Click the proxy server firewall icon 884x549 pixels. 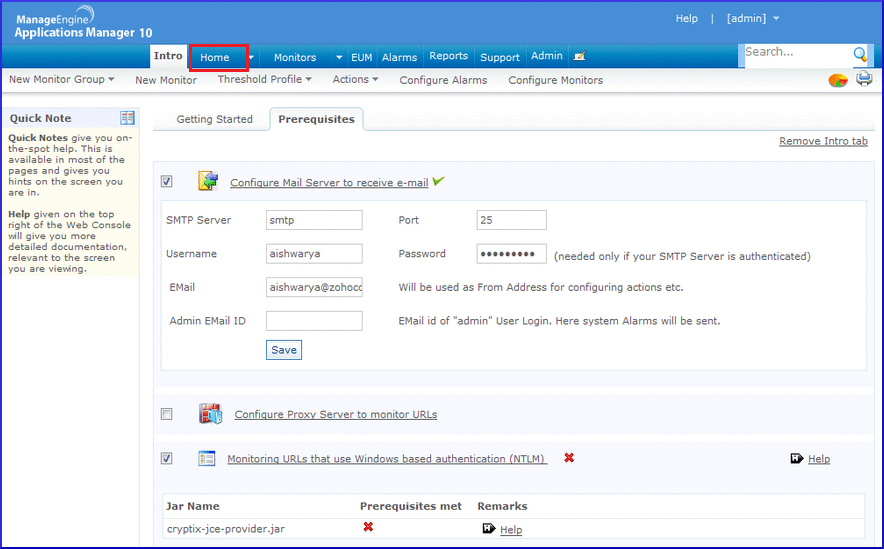[210, 414]
